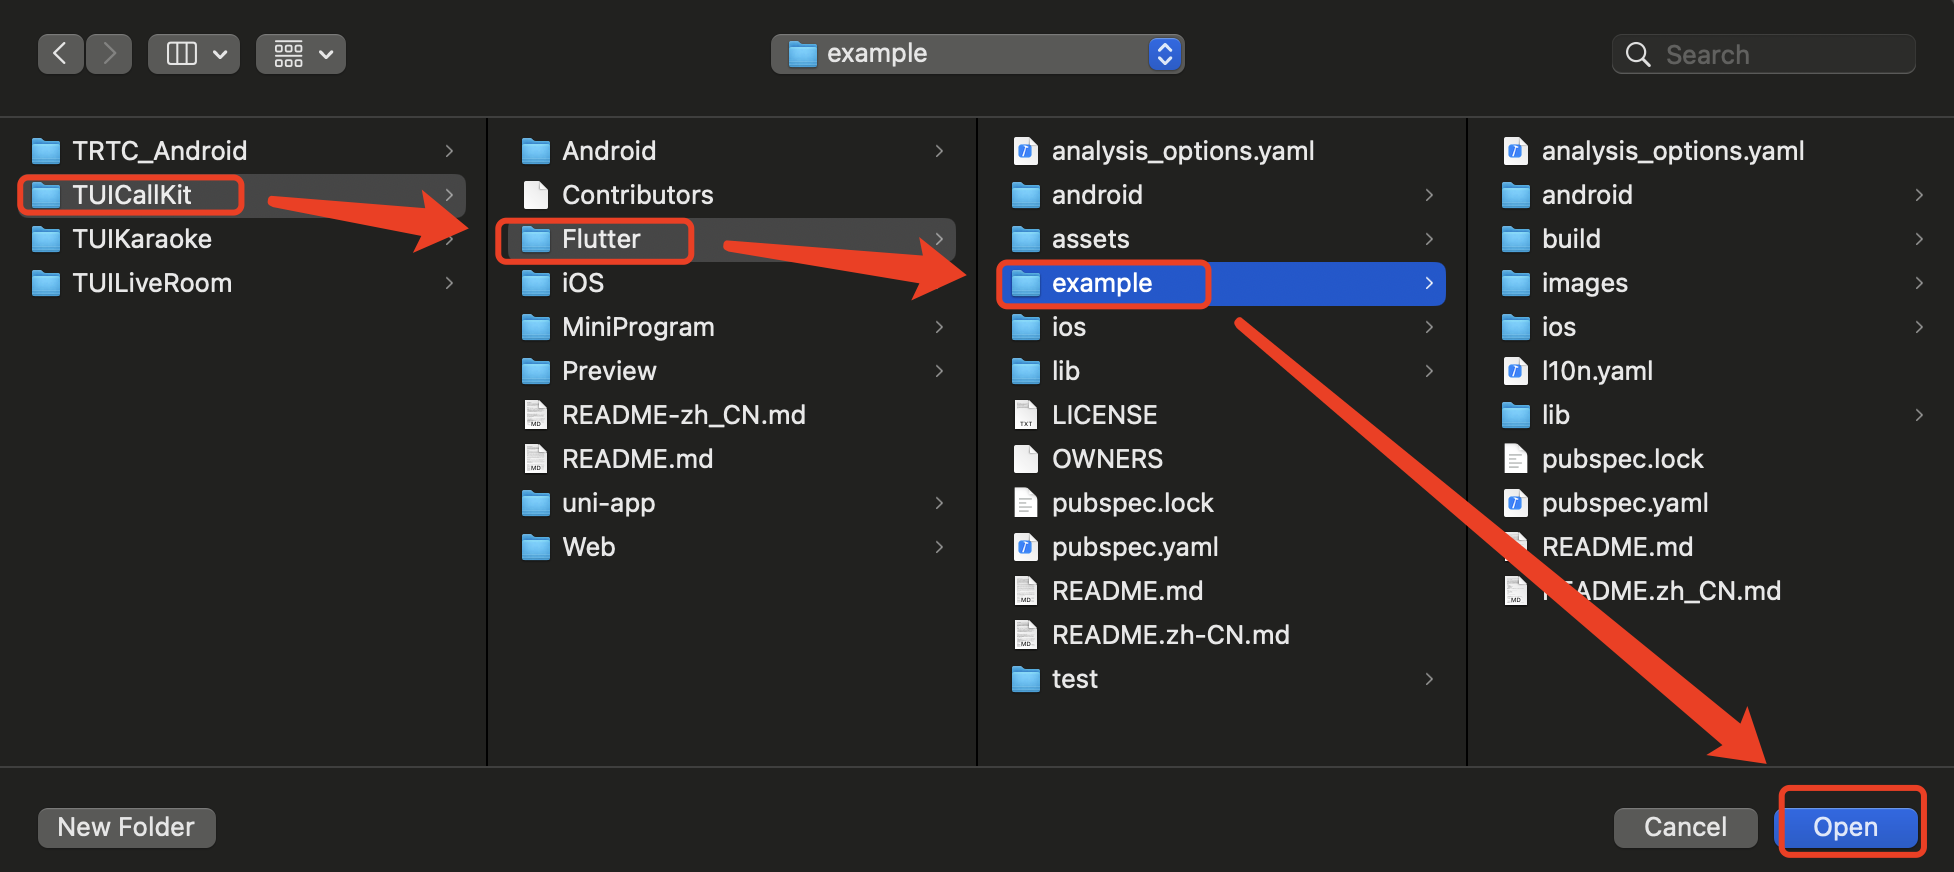Image resolution: width=1954 pixels, height=872 pixels.
Task: Open the MiniProgram folder
Action: click(x=638, y=328)
